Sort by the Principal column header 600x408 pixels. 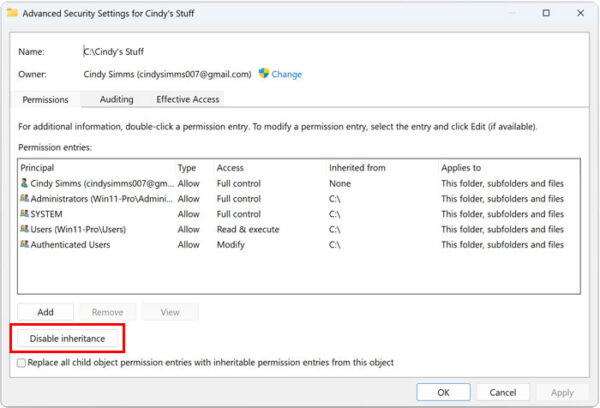pos(37,168)
